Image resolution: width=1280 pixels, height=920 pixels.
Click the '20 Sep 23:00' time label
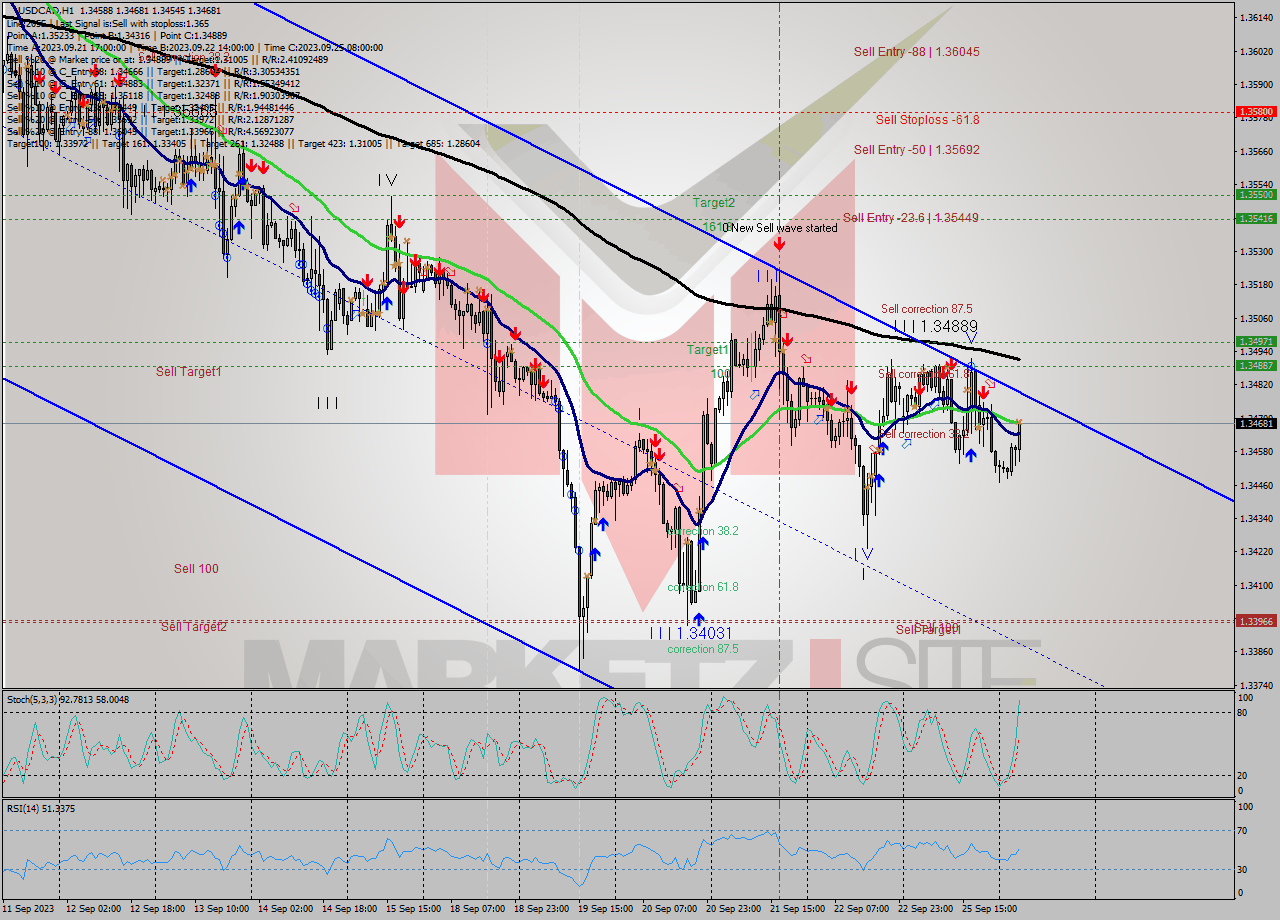(x=734, y=908)
